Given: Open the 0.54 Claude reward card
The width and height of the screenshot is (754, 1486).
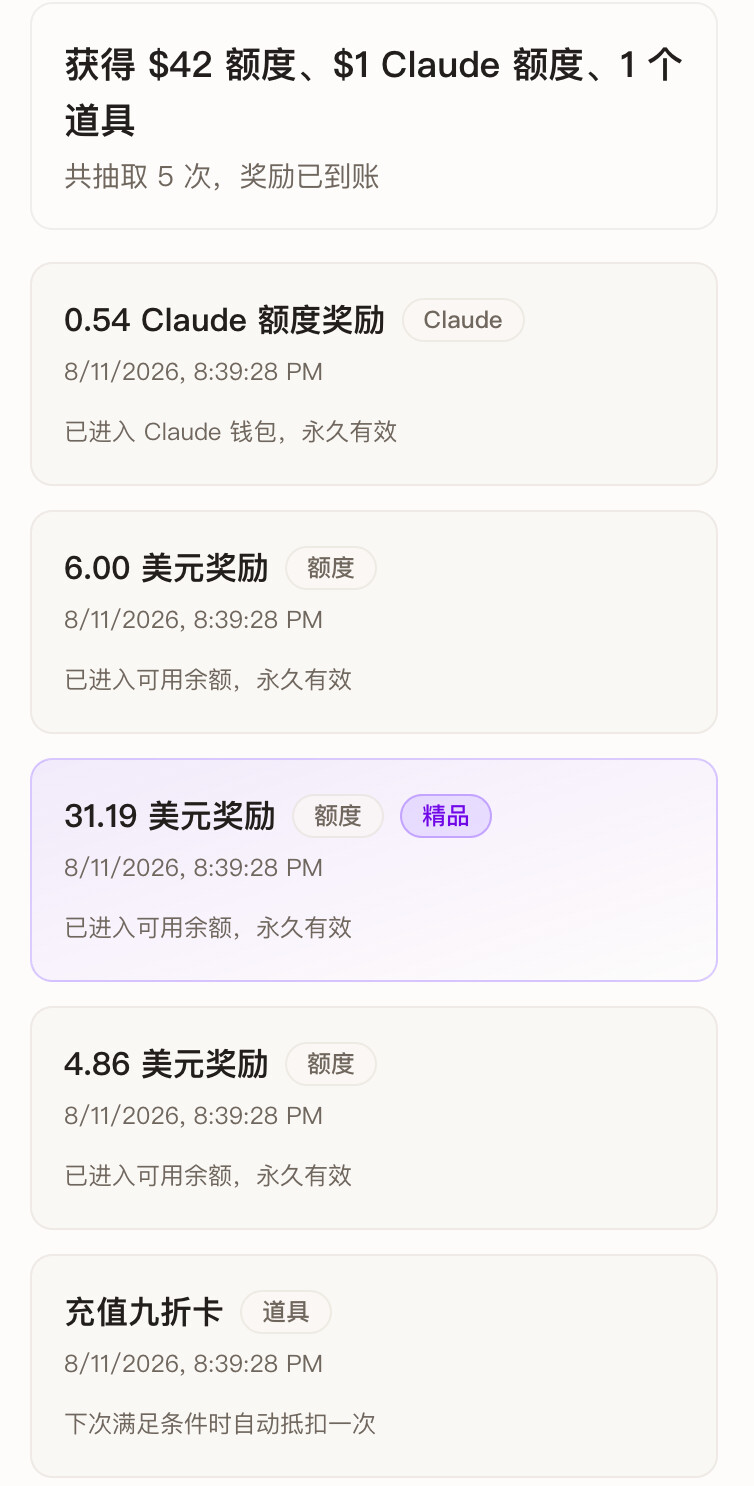Looking at the screenshot, I should (374, 374).
